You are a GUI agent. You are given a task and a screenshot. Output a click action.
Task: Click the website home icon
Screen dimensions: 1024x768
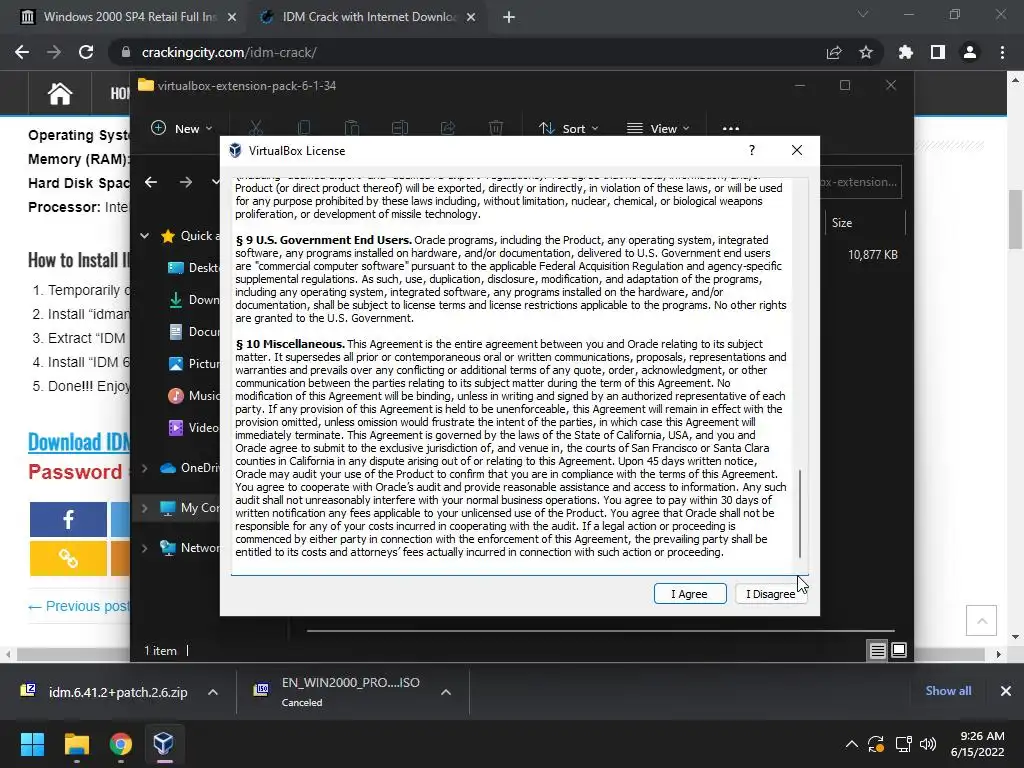(x=59, y=93)
